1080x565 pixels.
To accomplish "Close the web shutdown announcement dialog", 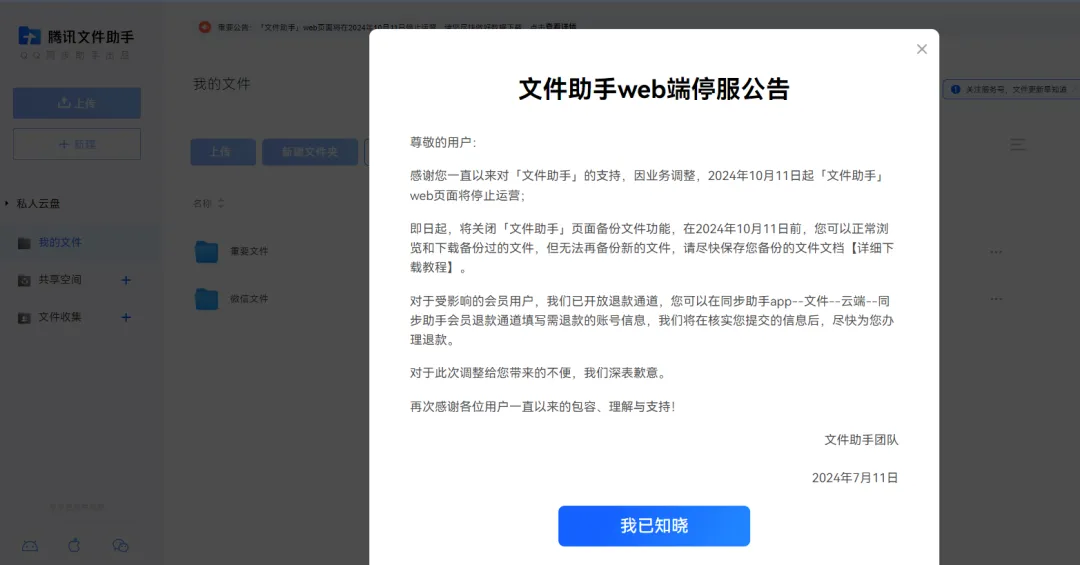I will (922, 50).
